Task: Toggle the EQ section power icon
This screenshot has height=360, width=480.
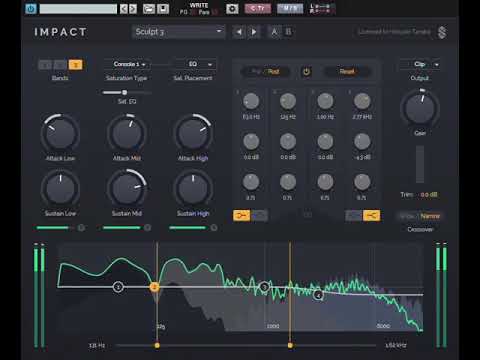Action: [x=306, y=71]
